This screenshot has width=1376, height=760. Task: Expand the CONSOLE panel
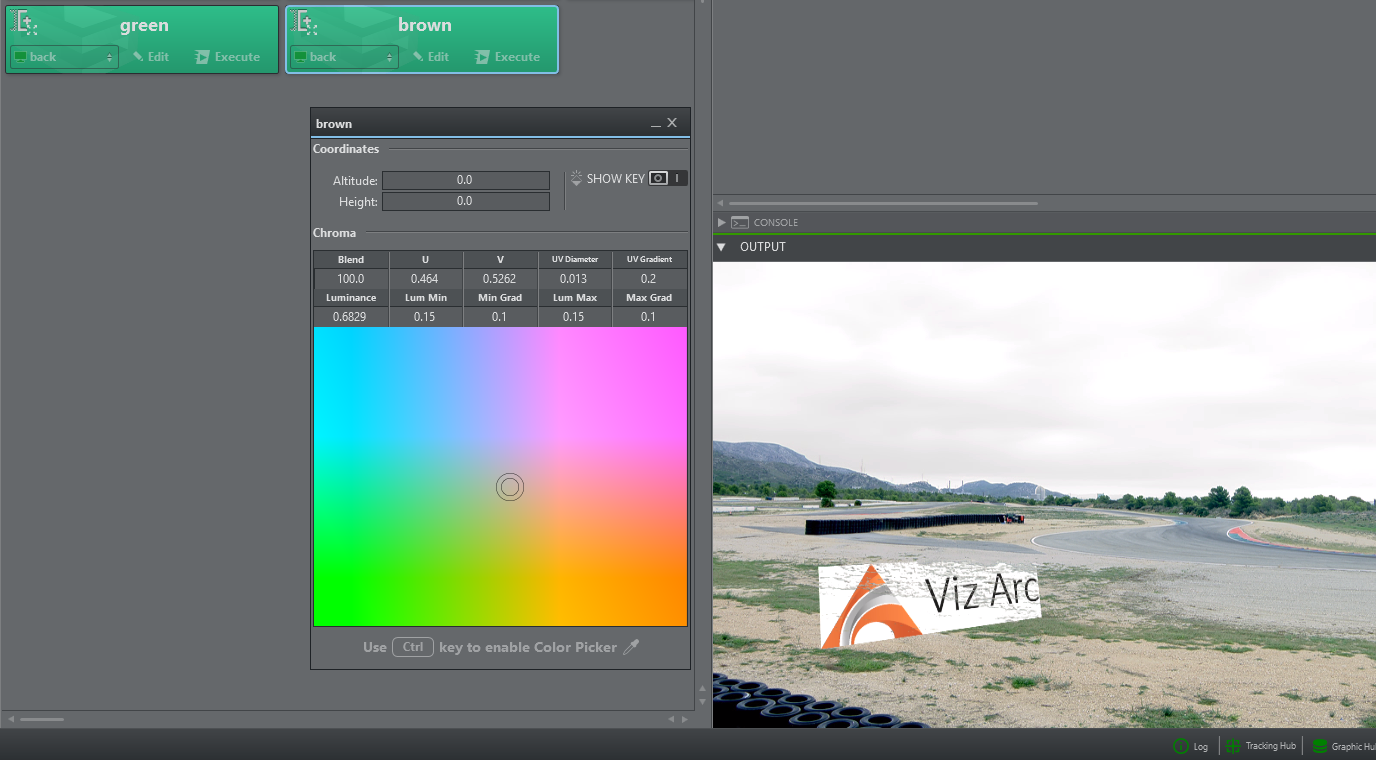click(x=722, y=222)
